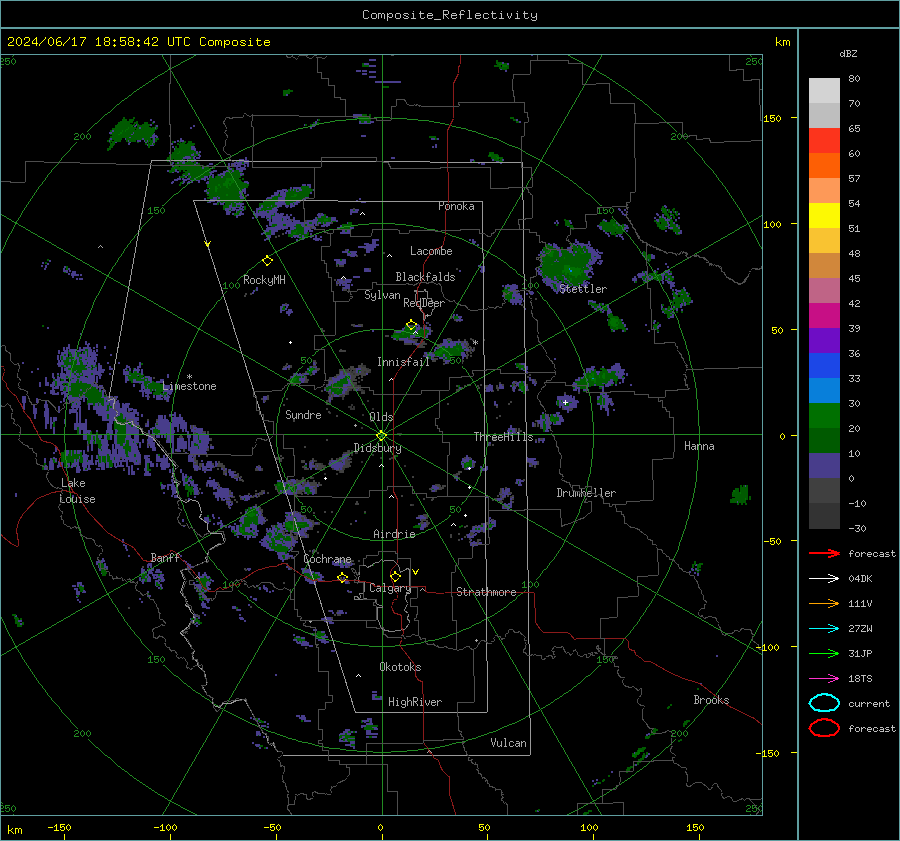Click the Cochrane town label
This screenshot has height=841, width=900.
coord(327,559)
